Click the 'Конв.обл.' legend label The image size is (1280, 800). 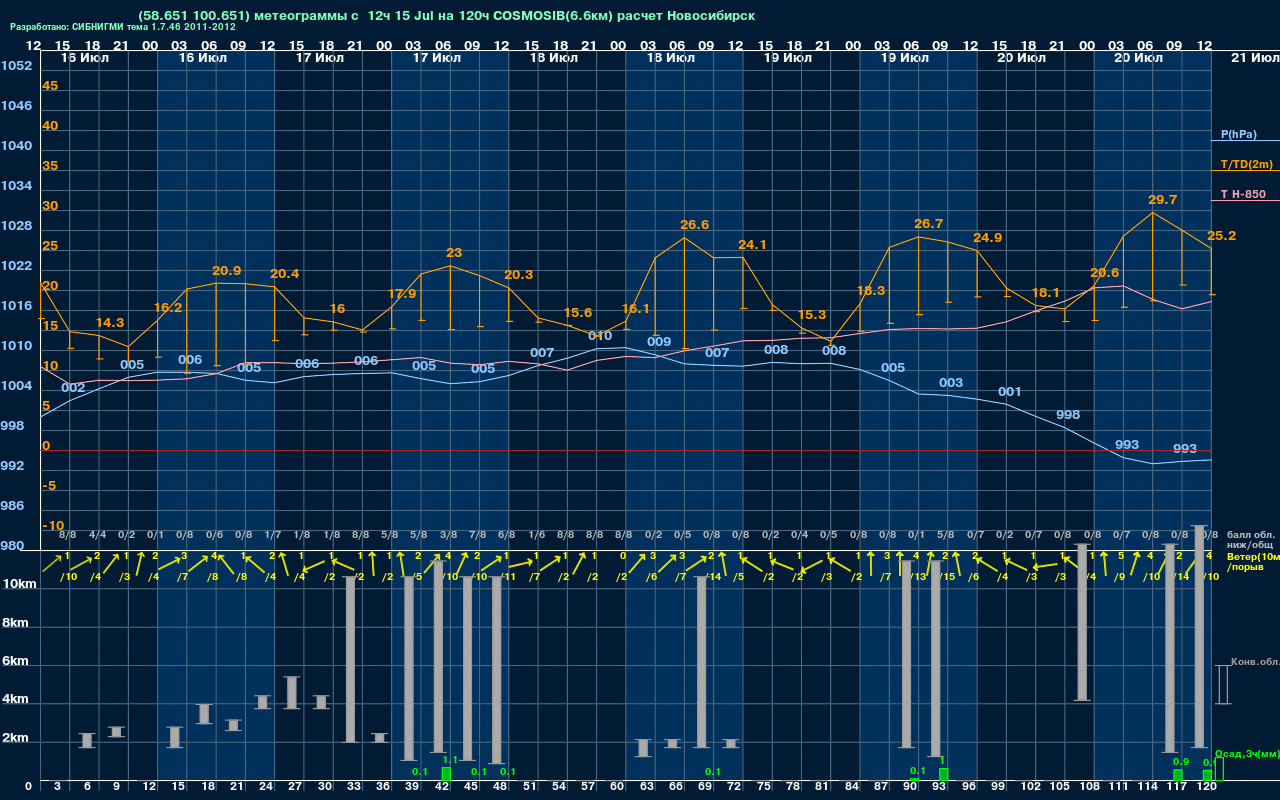click(x=1254, y=662)
